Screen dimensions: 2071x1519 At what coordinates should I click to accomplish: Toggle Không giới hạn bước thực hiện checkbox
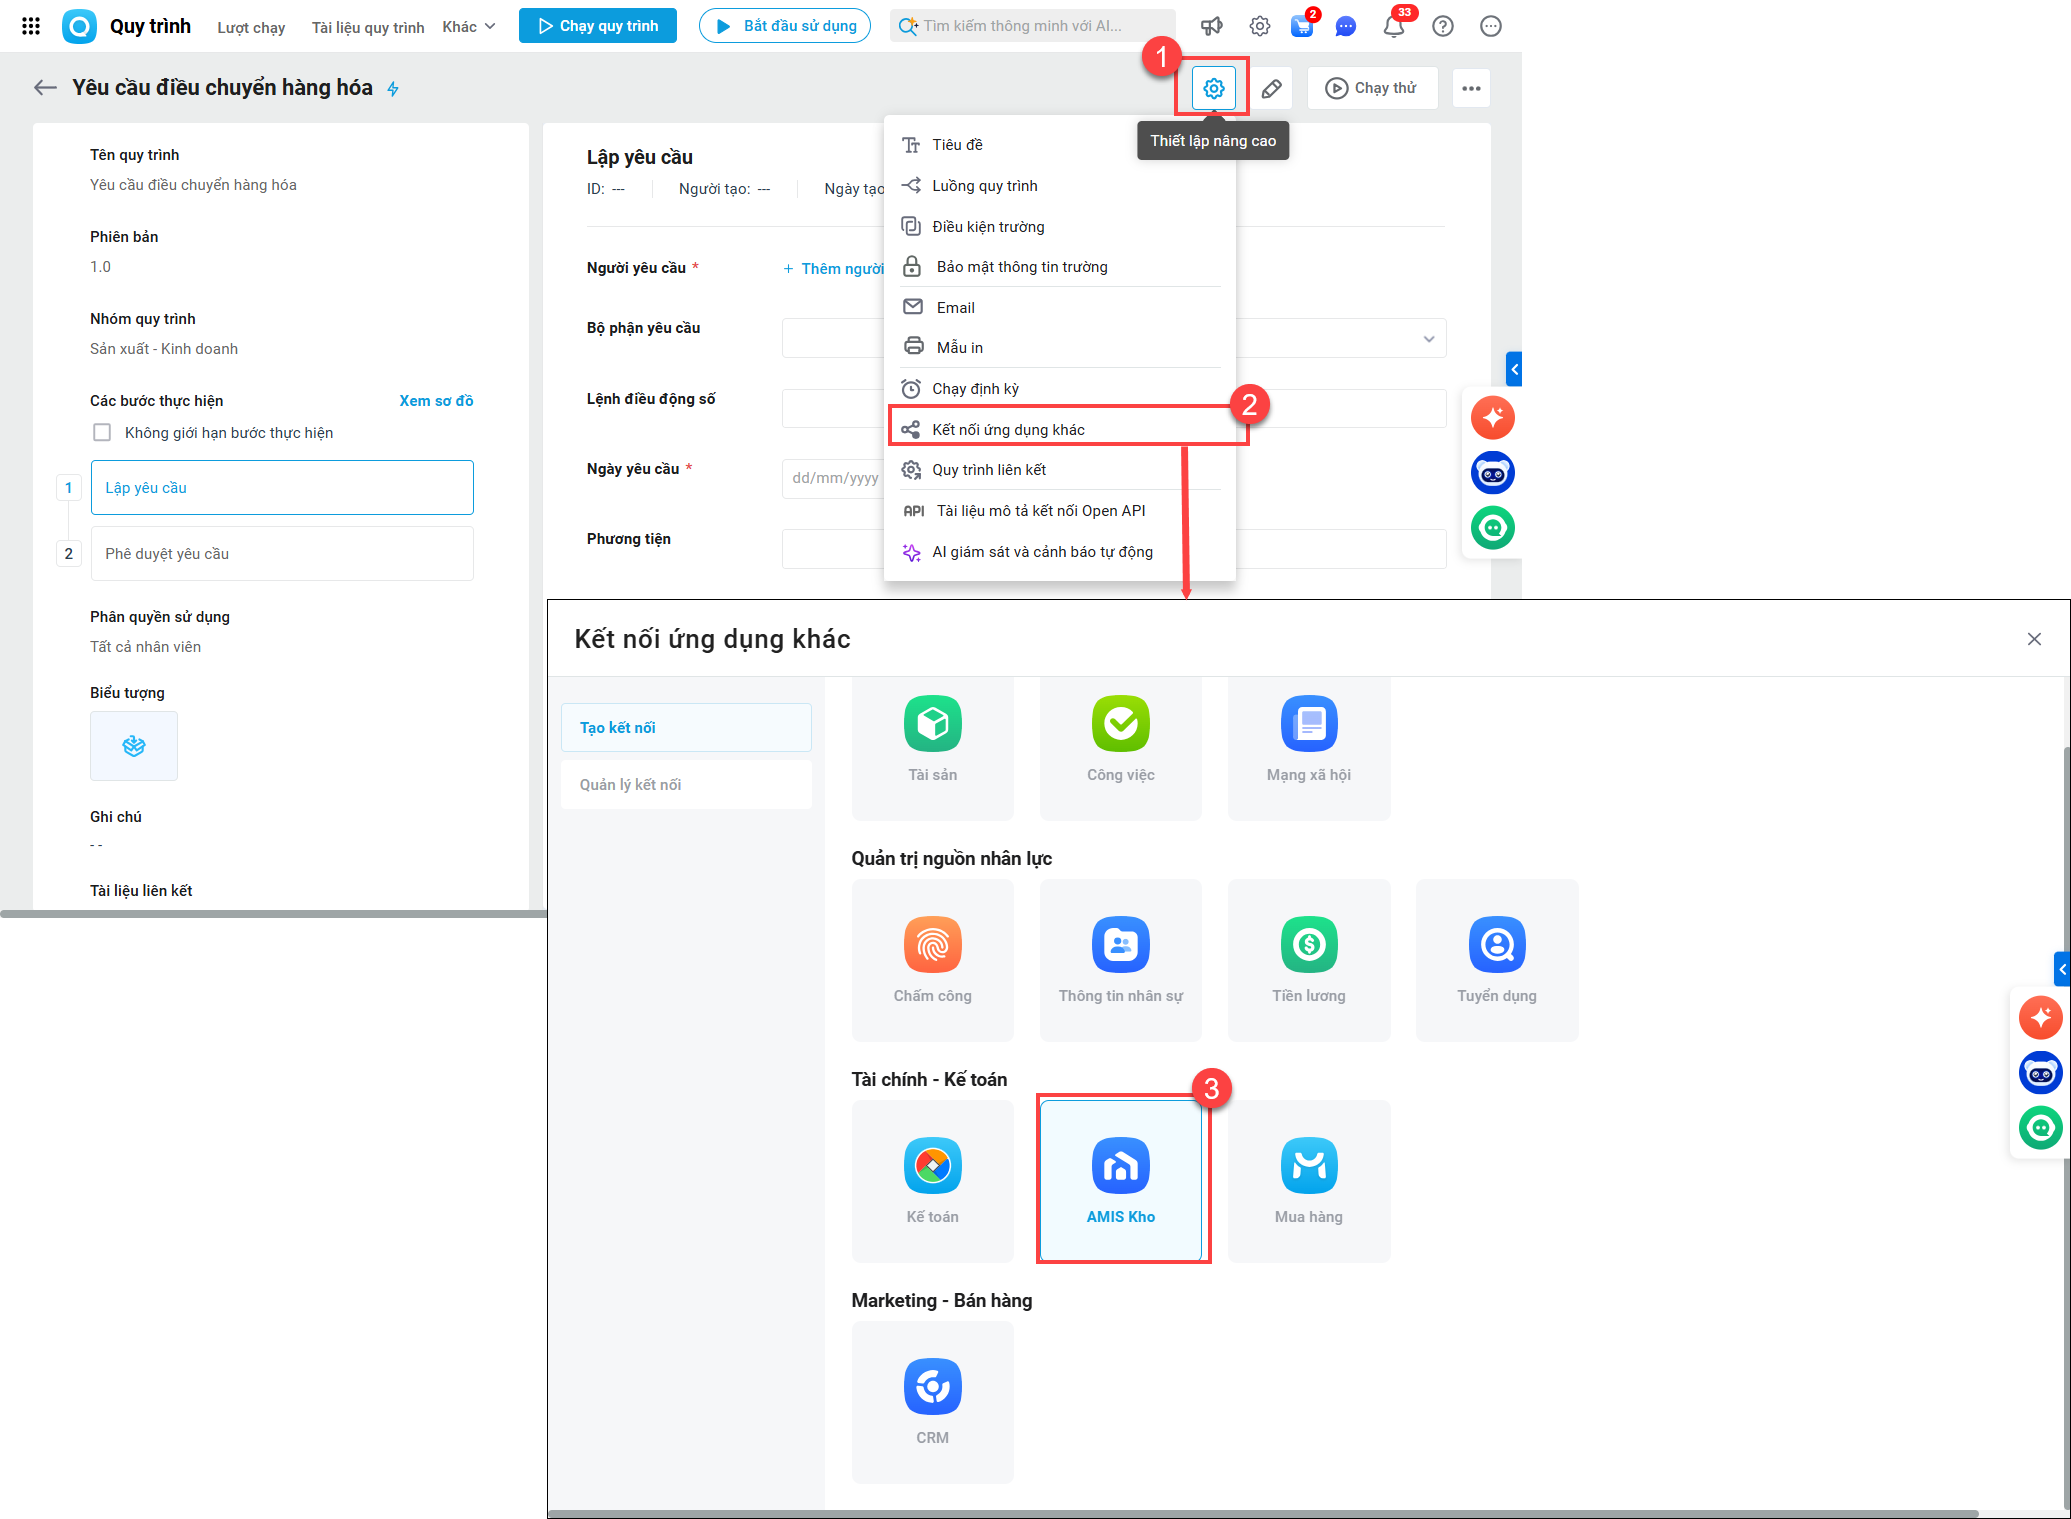(x=102, y=432)
